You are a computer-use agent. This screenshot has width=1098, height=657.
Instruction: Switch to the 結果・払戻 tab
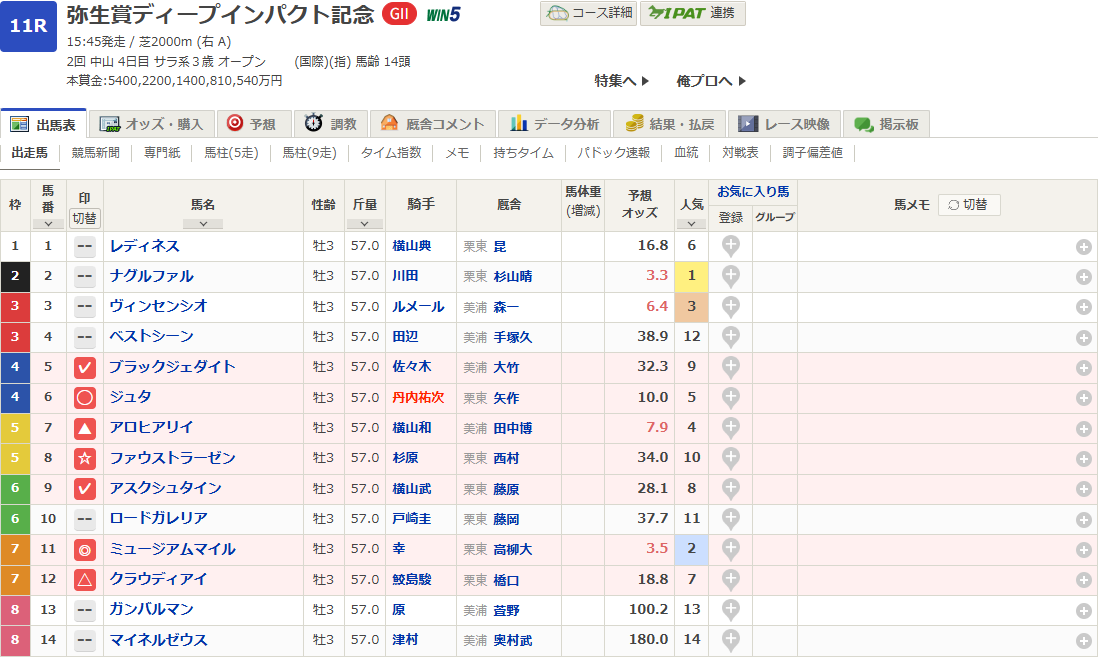[670, 124]
